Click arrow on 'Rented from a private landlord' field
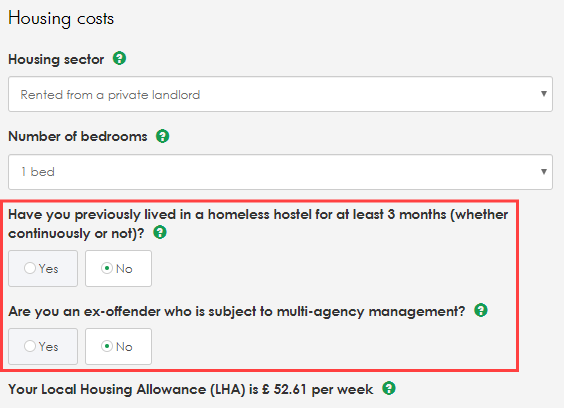The width and height of the screenshot is (564, 408). pos(544,94)
